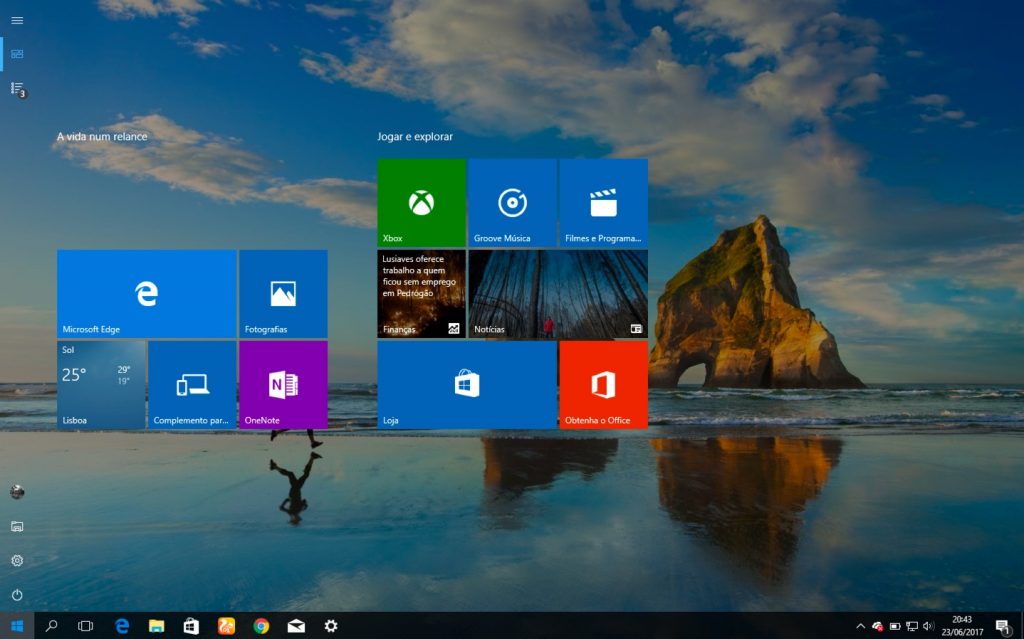Open the network connection tray icon
Image resolution: width=1024 pixels, height=639 pixels.
912,626
